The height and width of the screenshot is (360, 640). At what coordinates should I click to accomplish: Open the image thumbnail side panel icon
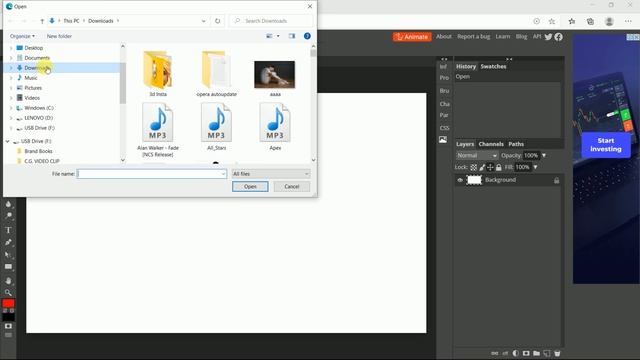pyautogui.click(x=443, y=140)
